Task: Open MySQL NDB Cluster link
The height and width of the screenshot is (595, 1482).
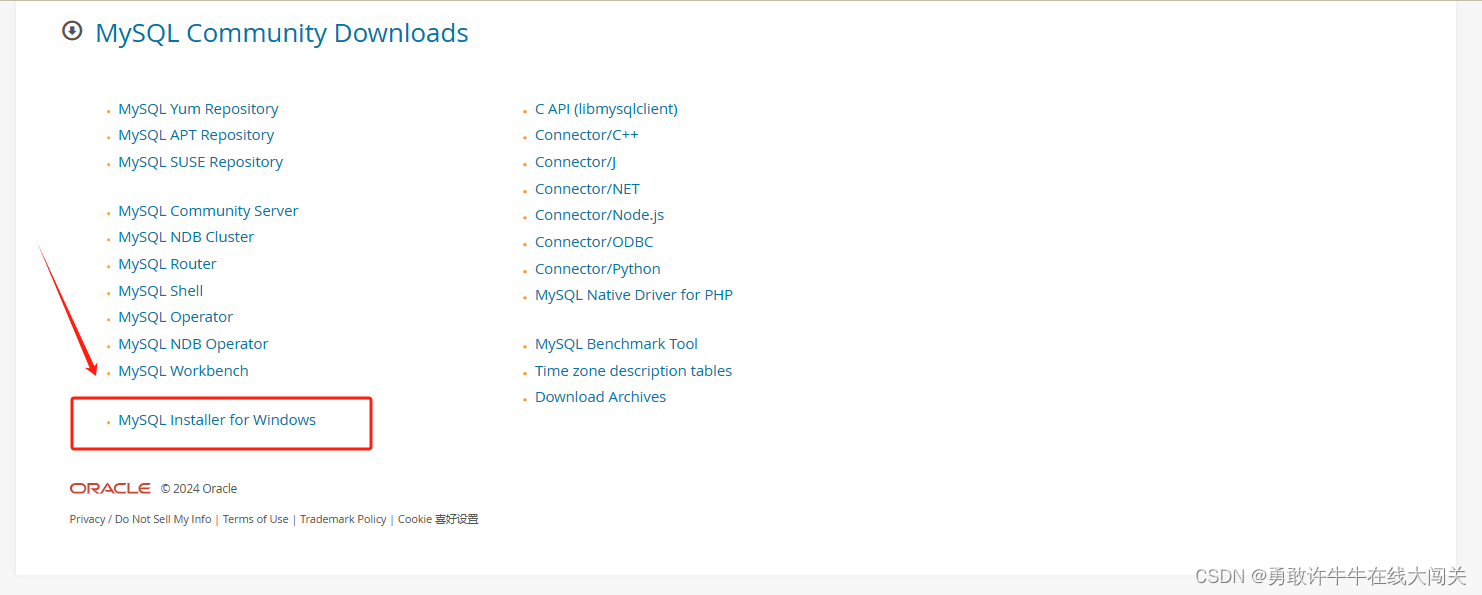Action: tap(186, 237)
